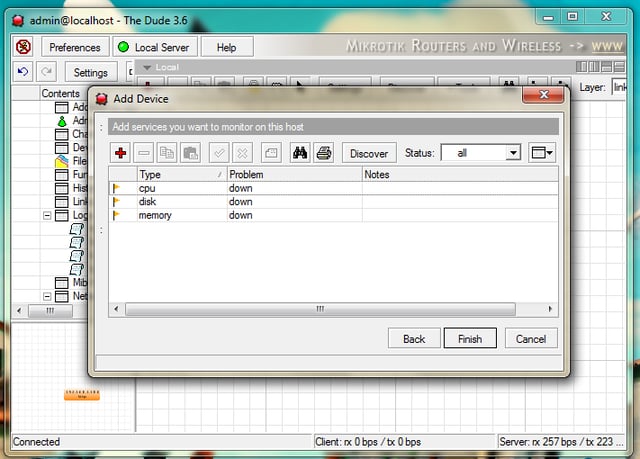Click the two-column pane layout icon

click(594, 67)
